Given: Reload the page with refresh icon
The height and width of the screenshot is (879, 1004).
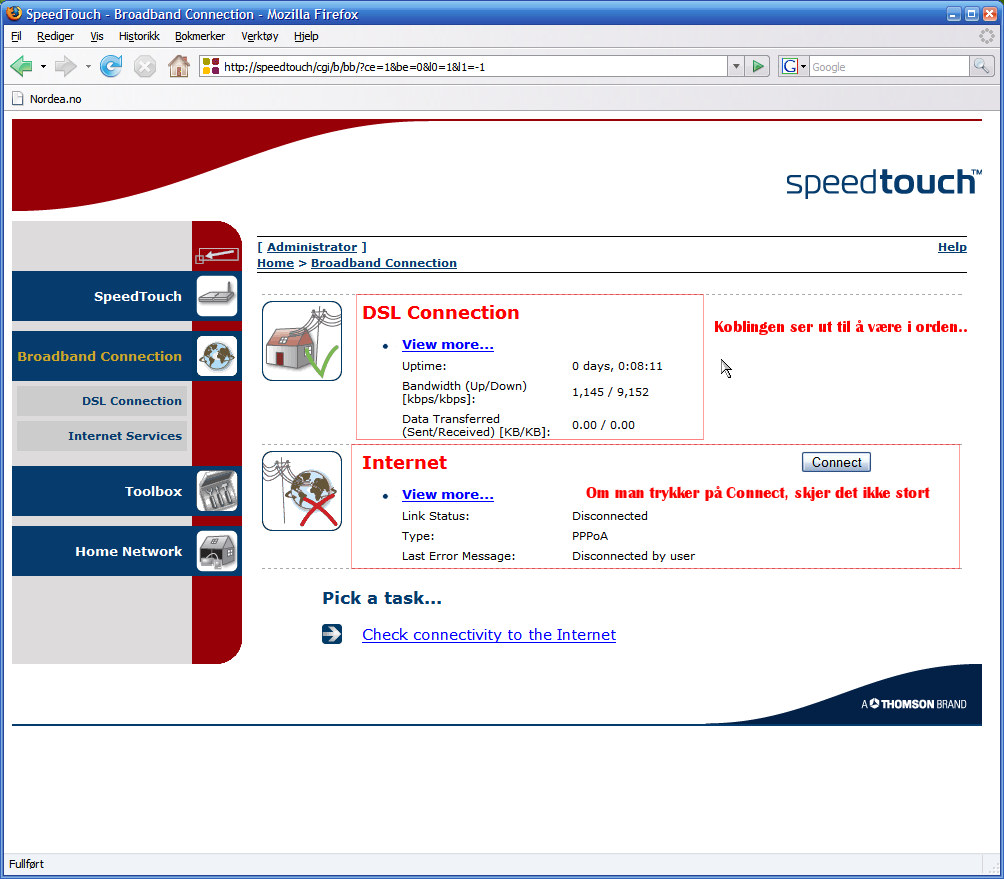Looking at the screenshot, I should coord(111,66).
